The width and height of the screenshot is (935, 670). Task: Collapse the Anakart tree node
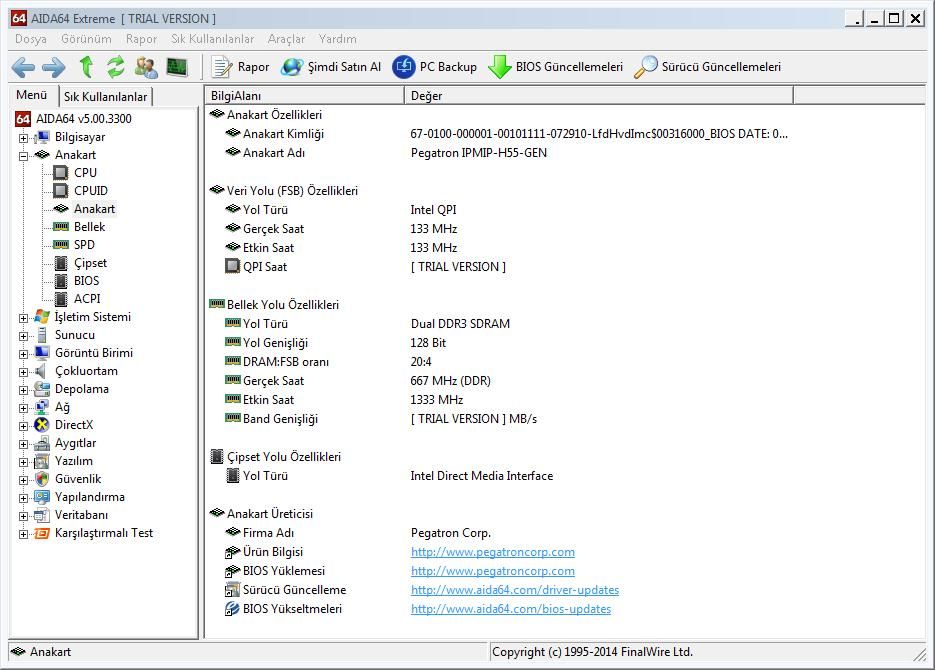[23, 156]
